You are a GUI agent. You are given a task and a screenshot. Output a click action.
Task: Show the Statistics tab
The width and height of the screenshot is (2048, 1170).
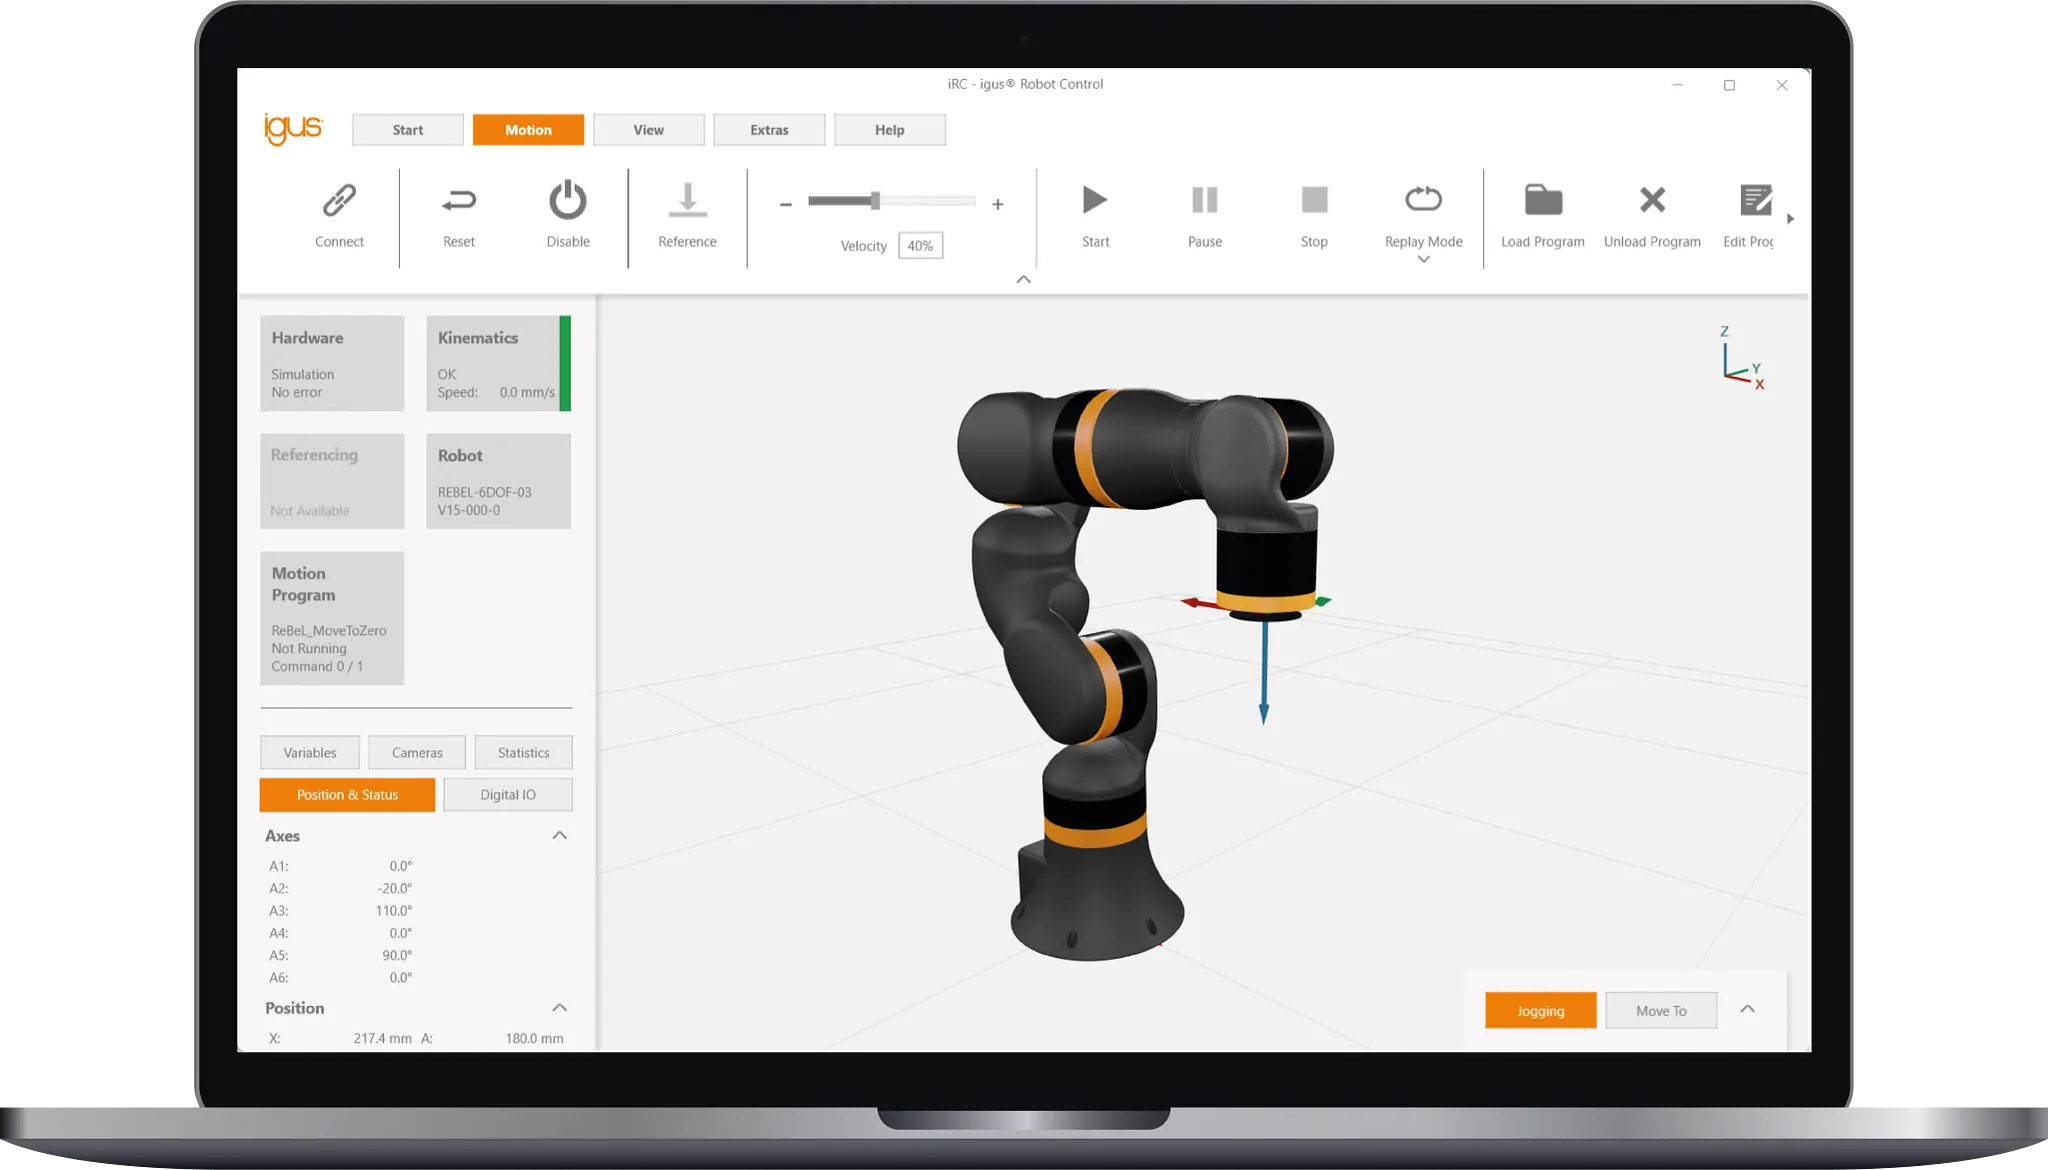[524, 753]
